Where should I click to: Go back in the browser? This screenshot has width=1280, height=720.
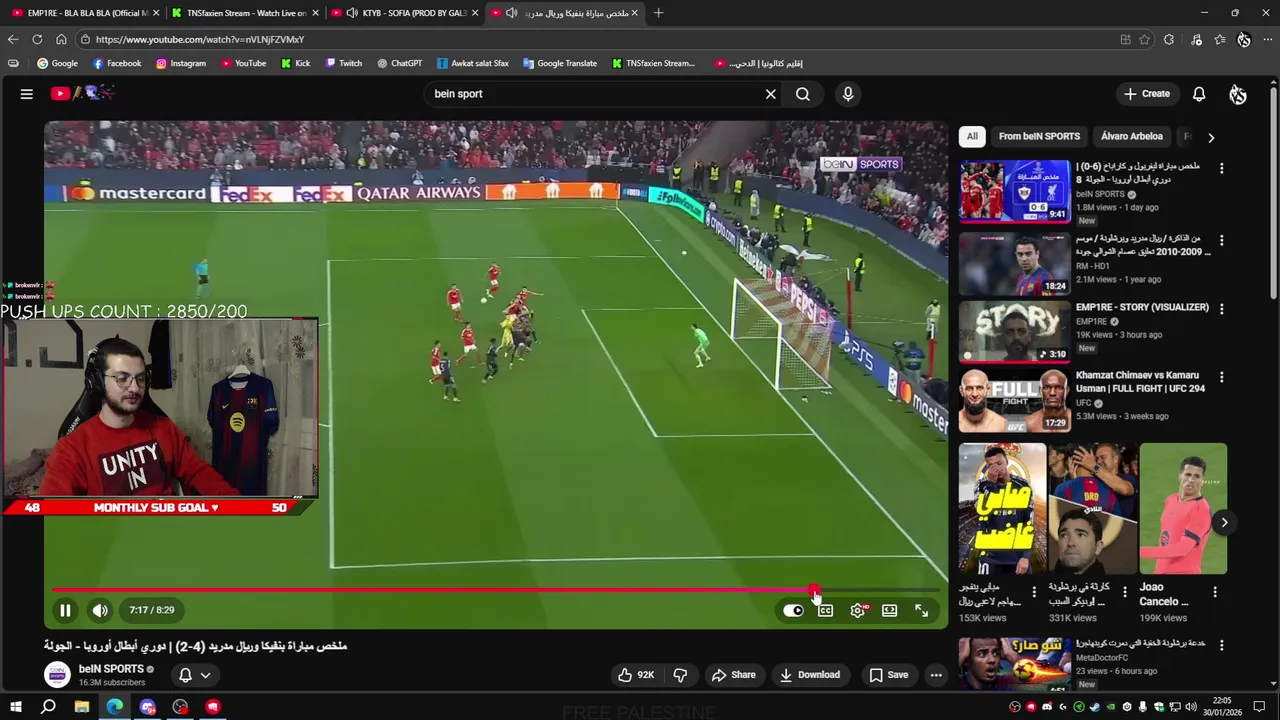tap(13, 39)
